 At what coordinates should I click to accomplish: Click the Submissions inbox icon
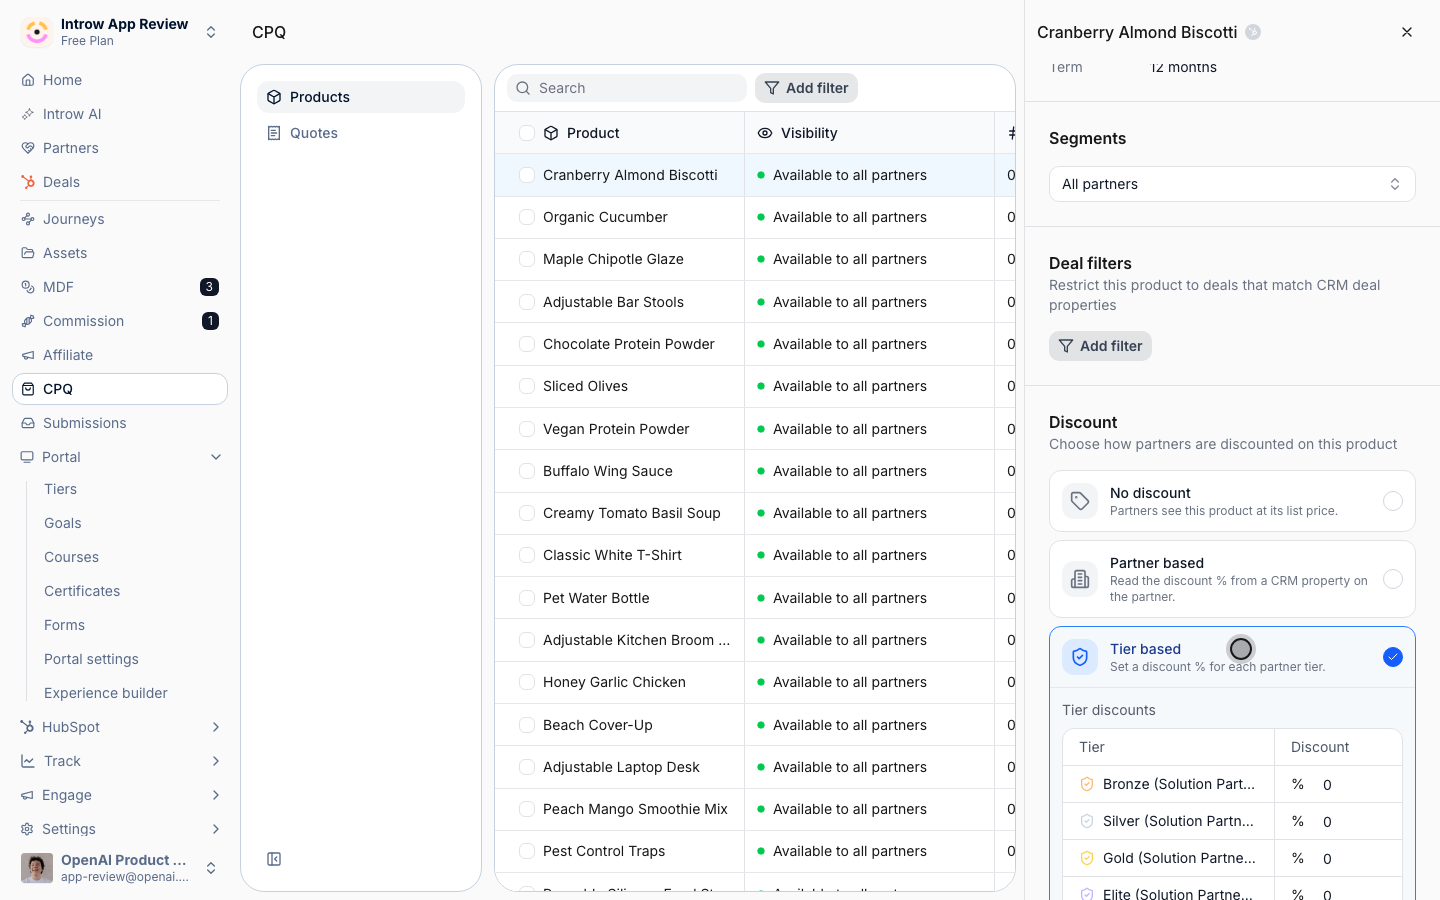click(28, 423)
